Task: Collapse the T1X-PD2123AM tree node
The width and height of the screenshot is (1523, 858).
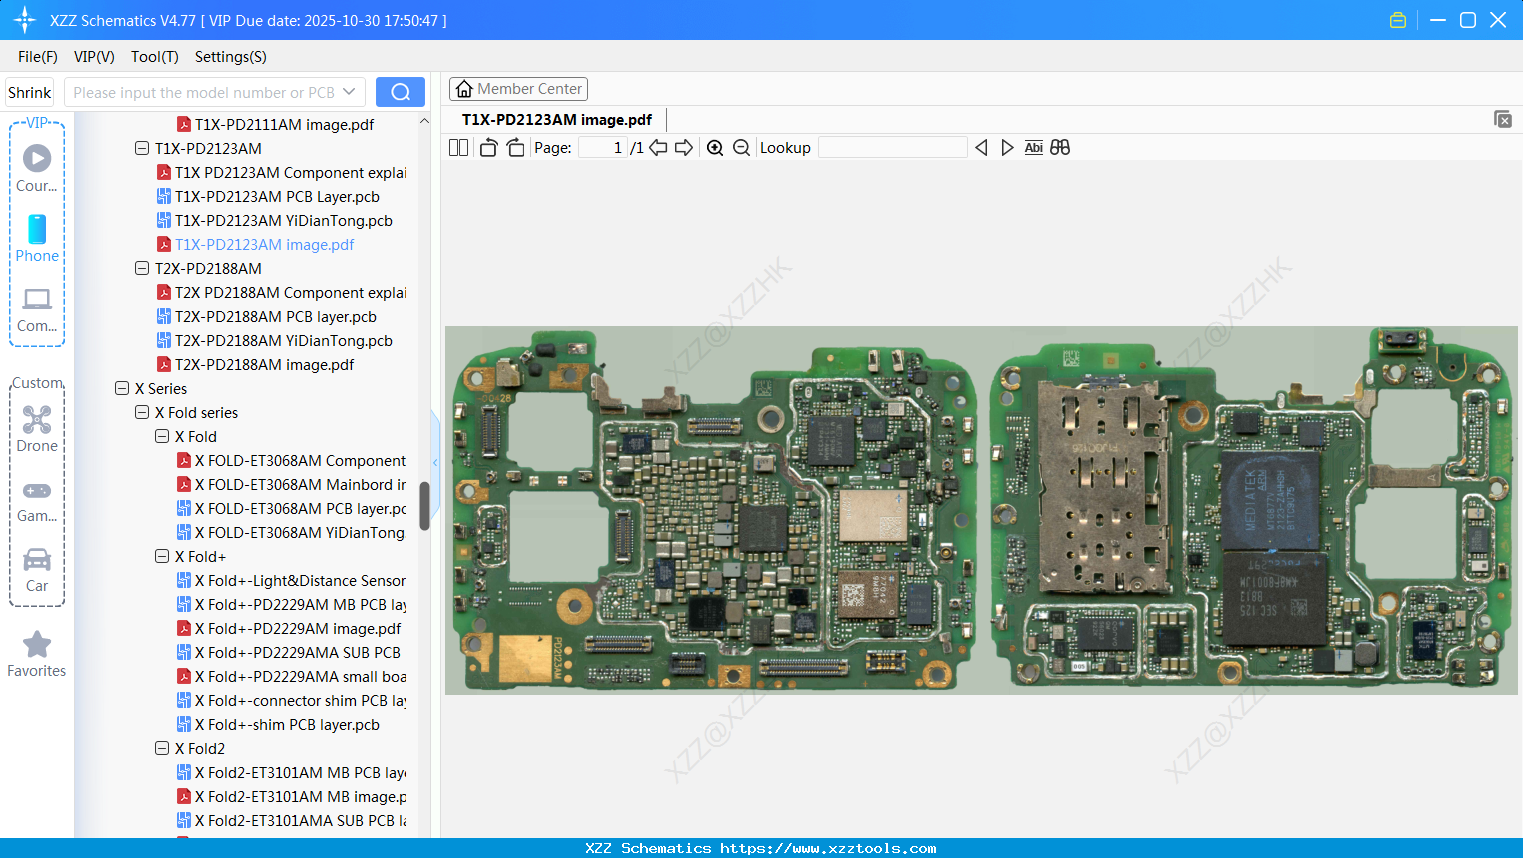Action: 142,148
